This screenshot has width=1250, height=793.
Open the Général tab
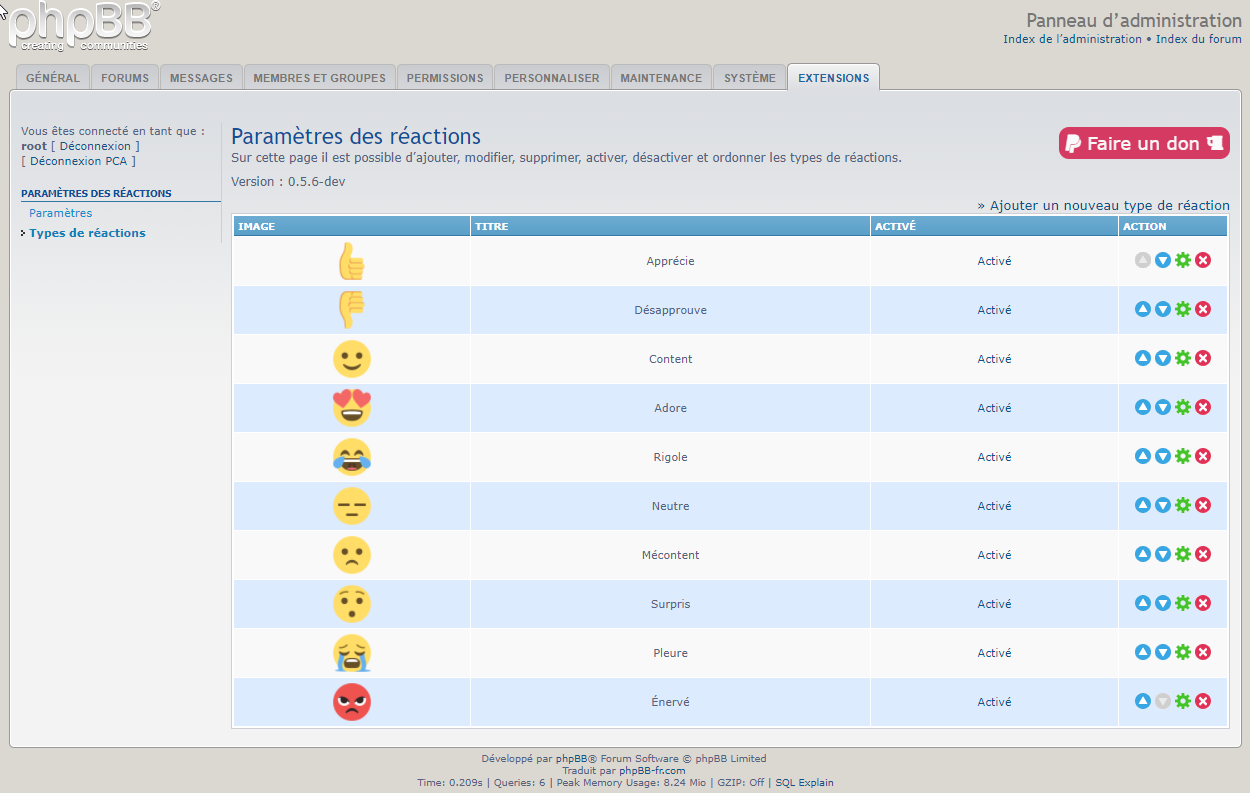point(53,78)
